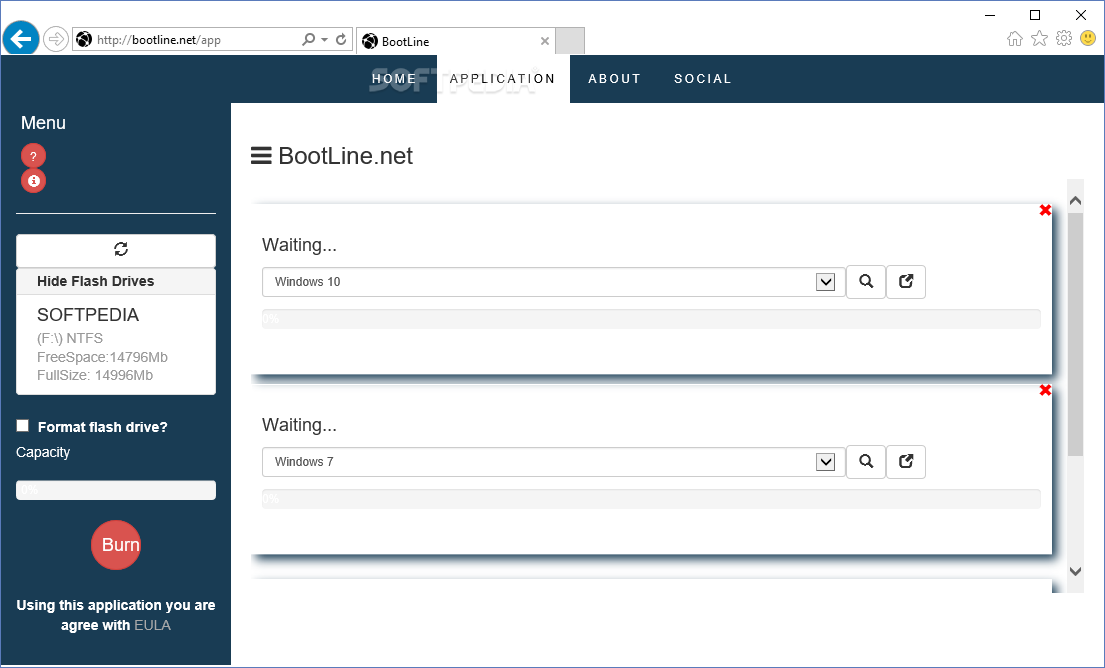Open the SOCIAL nav item

[703, 78]
